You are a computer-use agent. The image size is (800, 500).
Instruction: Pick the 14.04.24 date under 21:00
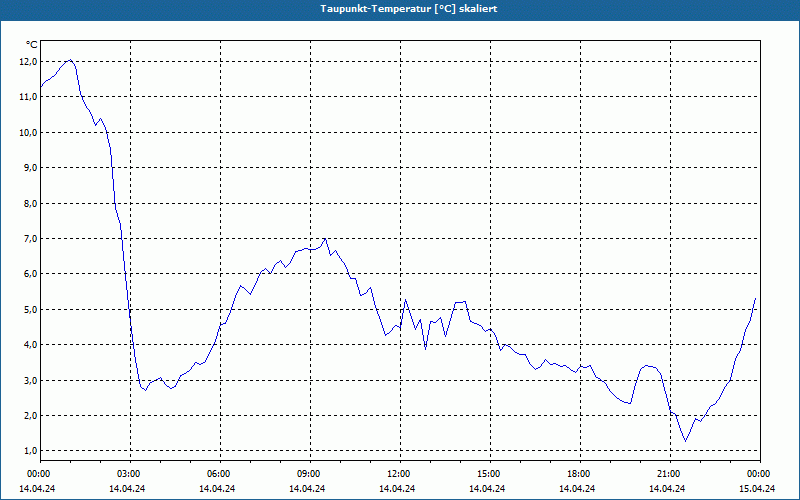pos(667,488)
